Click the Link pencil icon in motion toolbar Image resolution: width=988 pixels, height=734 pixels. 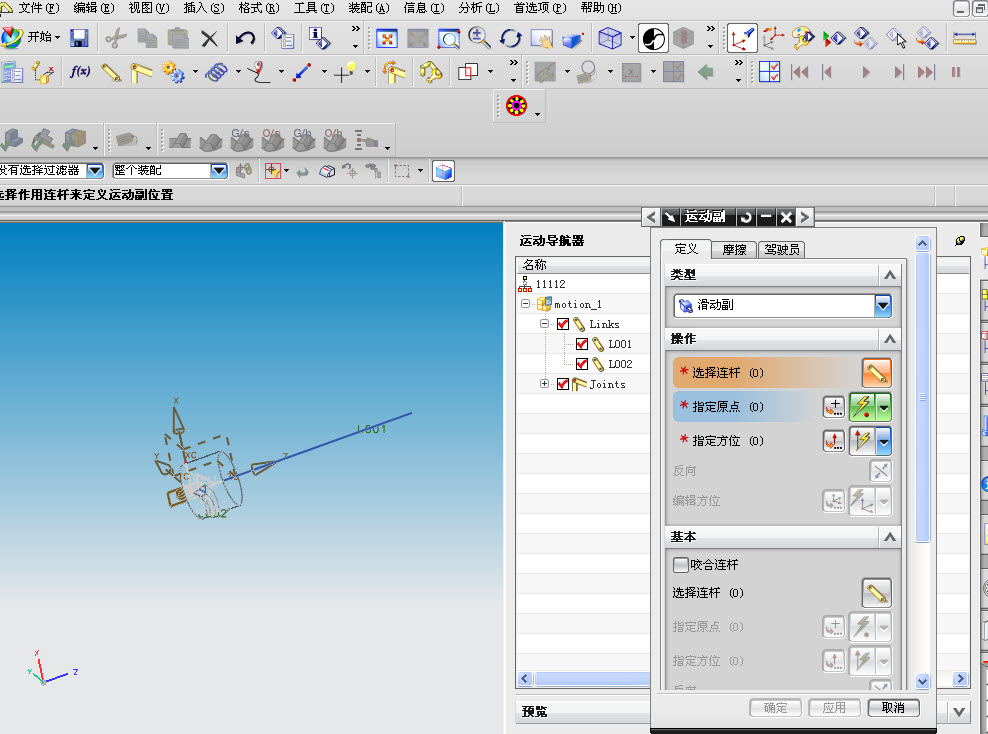tap(111, 72)
